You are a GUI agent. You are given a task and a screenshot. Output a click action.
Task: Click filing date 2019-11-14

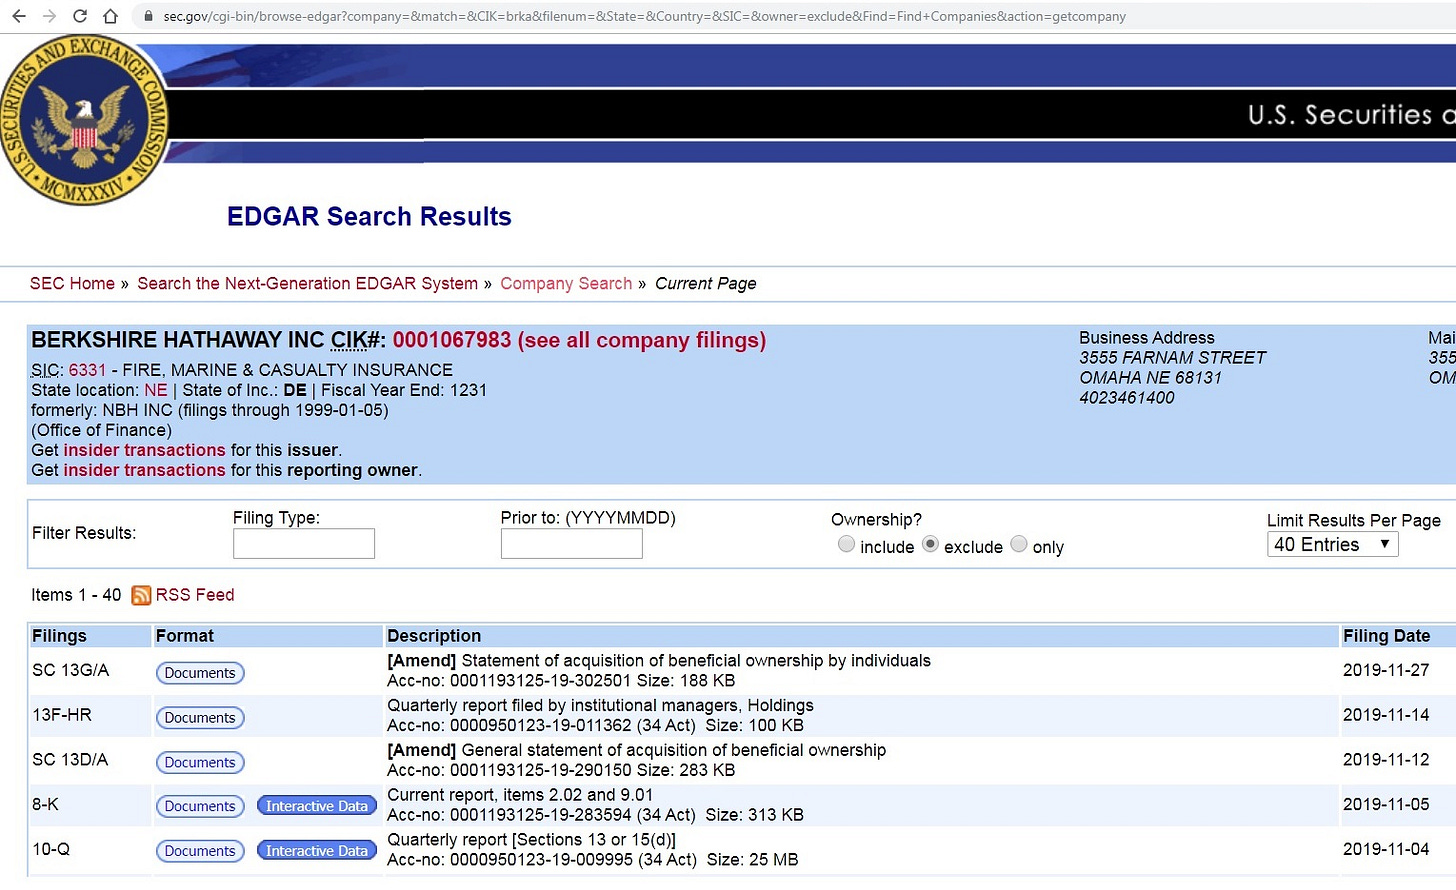pos(1386,715)
